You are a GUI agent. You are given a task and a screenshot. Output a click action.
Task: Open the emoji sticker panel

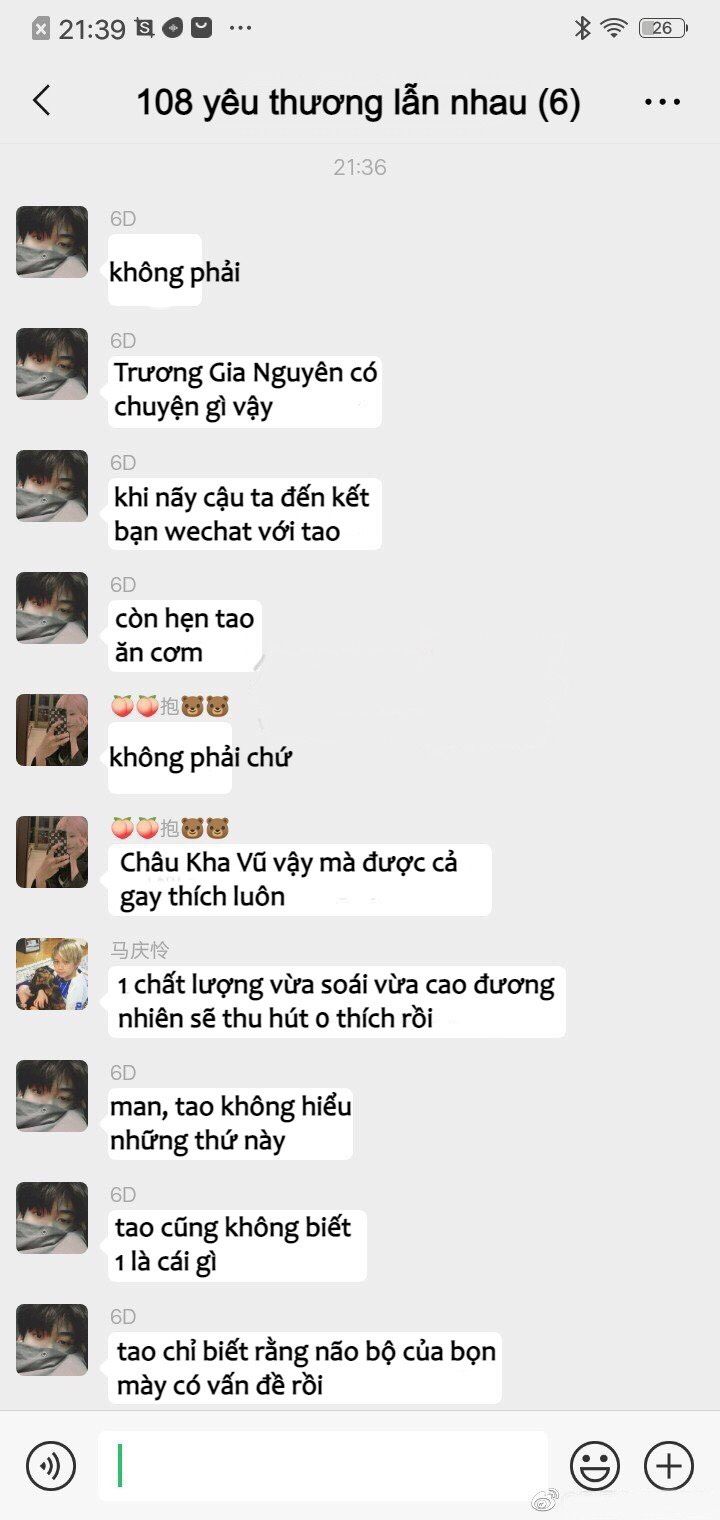click(595, 1467)
